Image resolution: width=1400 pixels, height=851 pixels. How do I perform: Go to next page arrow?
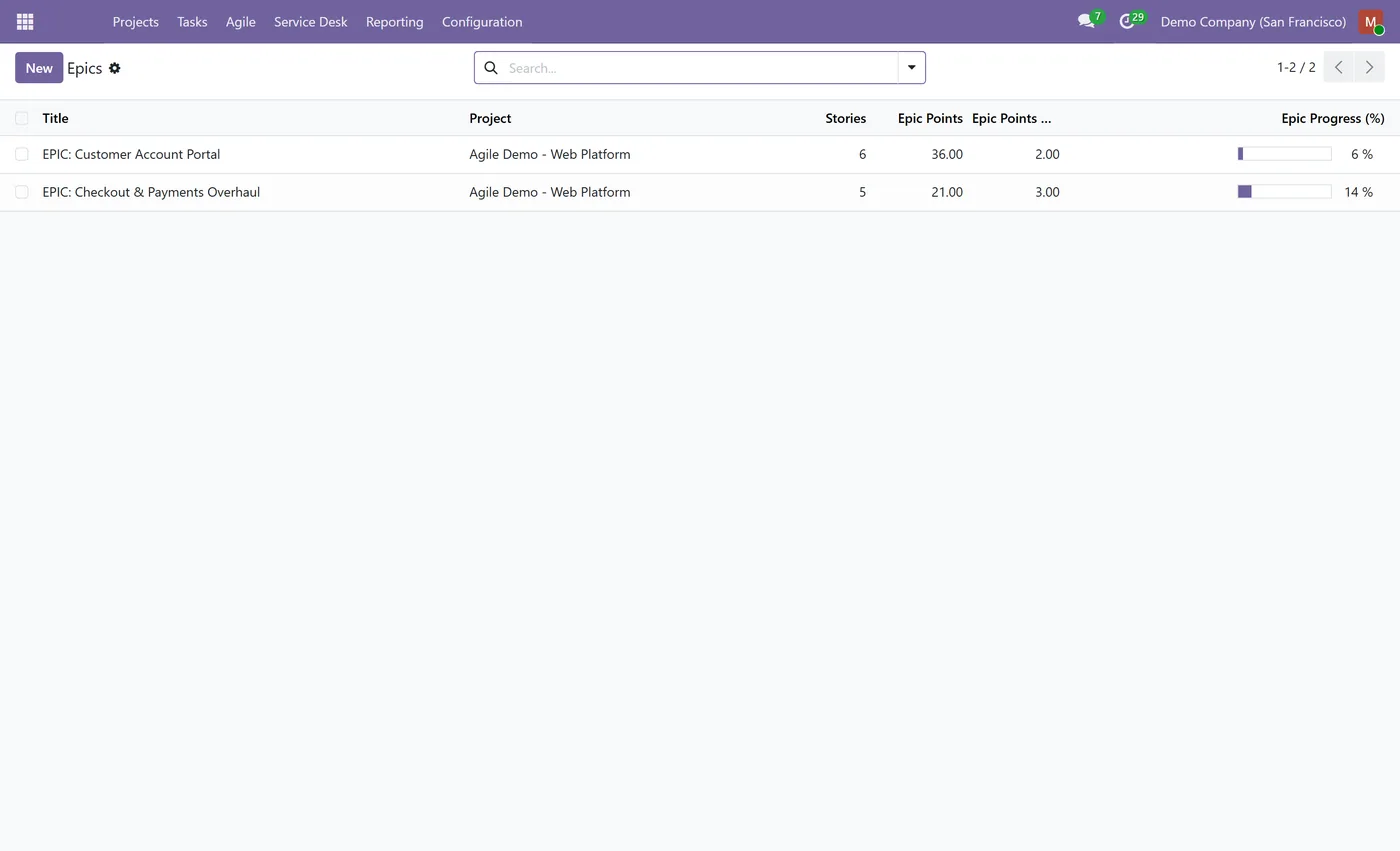point(1369,67)
